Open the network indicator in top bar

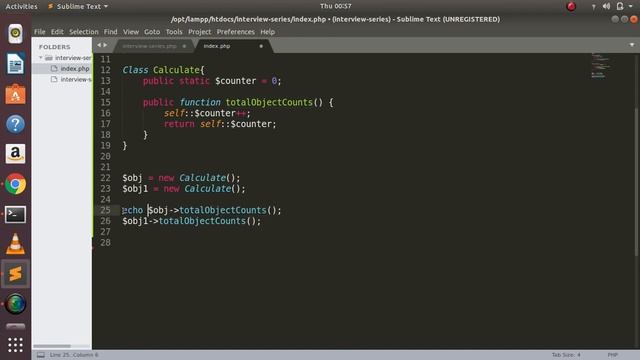click(593, 7)
